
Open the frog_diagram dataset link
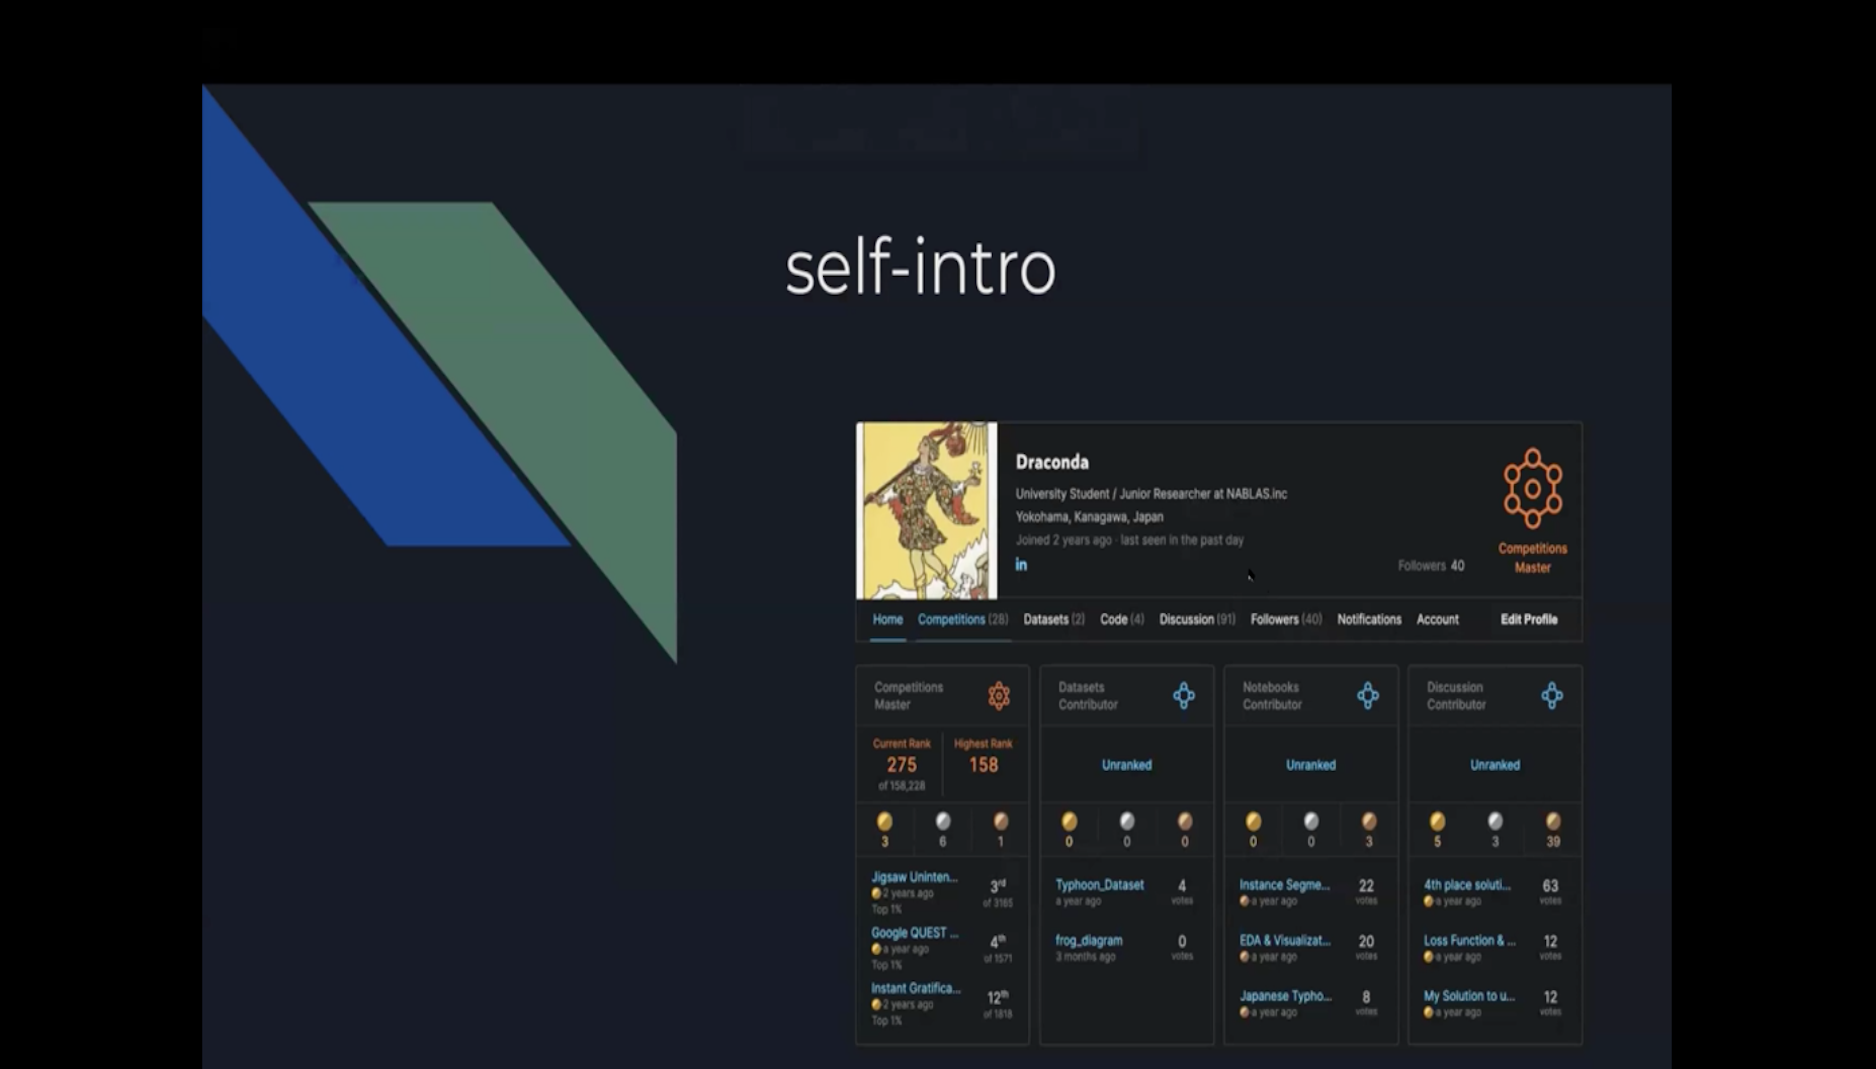tap(1088, 941)
